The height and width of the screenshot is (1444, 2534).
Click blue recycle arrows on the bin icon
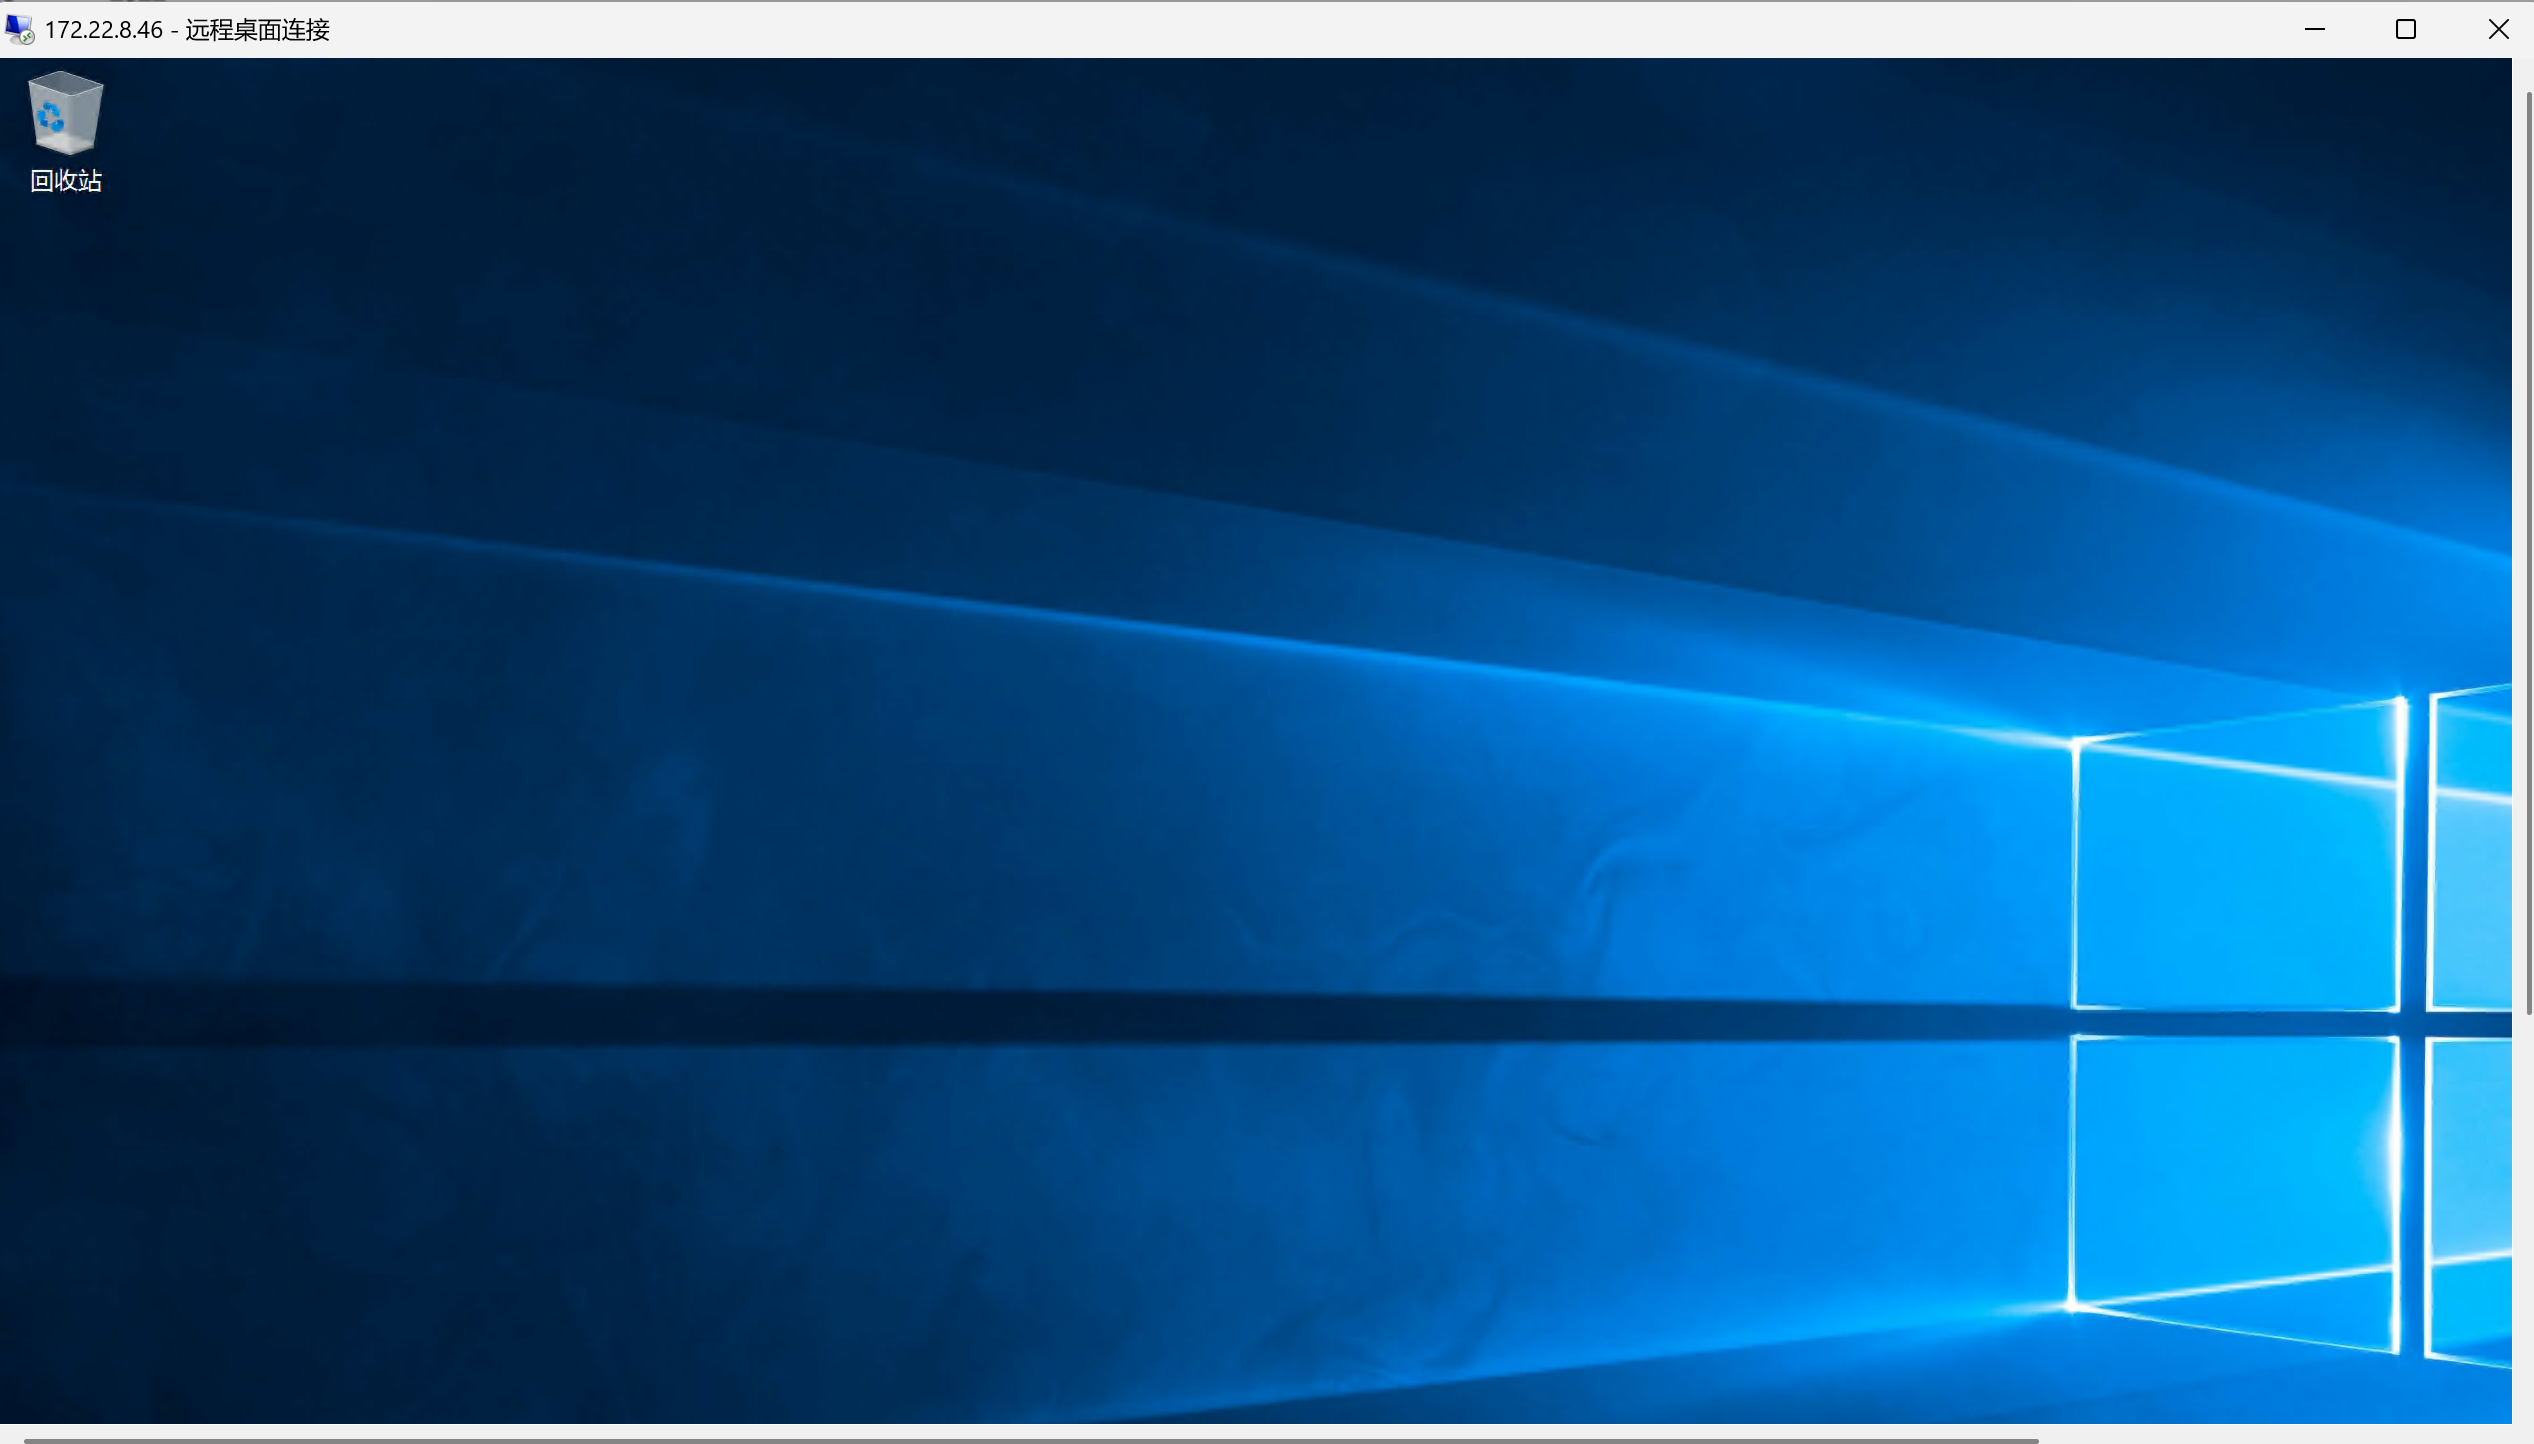pos(50,118)
